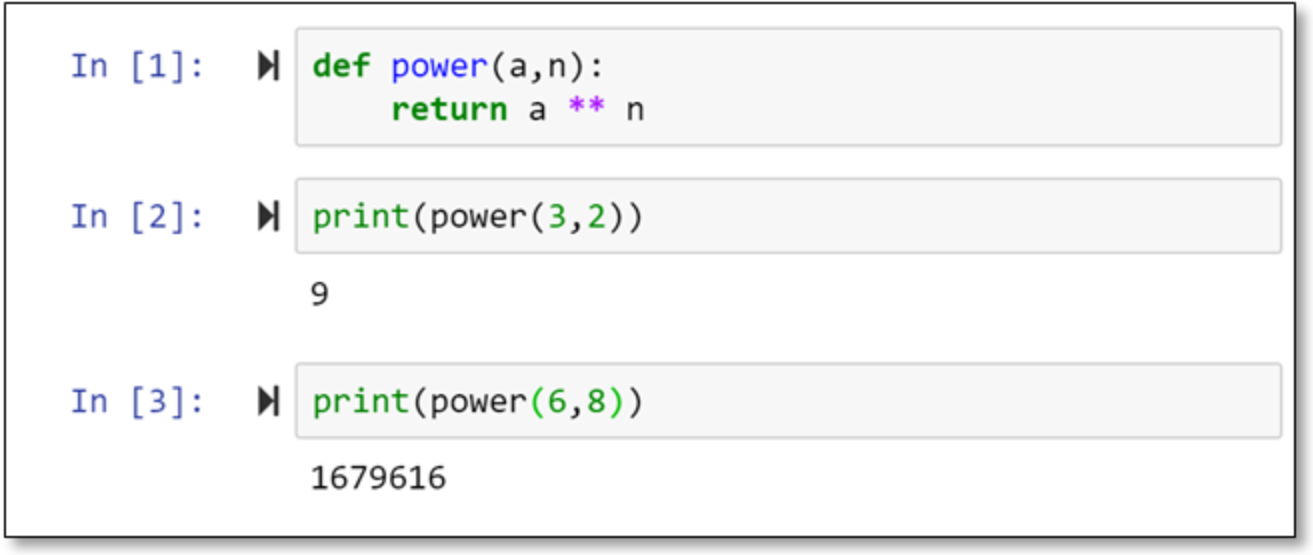Click the power function name in the definition
Image resolution: width=1313 pixels, height=555 pixels.
click(438, 67)
